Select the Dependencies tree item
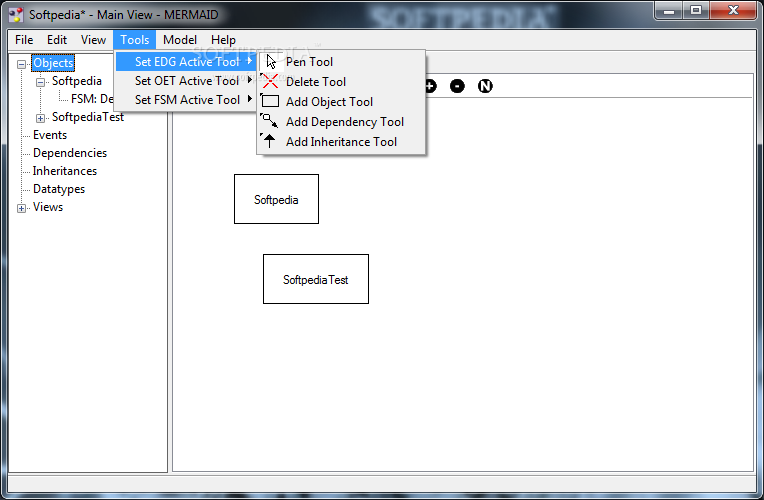Viewport: 764px width, 500px height. [x=70, y=153]
